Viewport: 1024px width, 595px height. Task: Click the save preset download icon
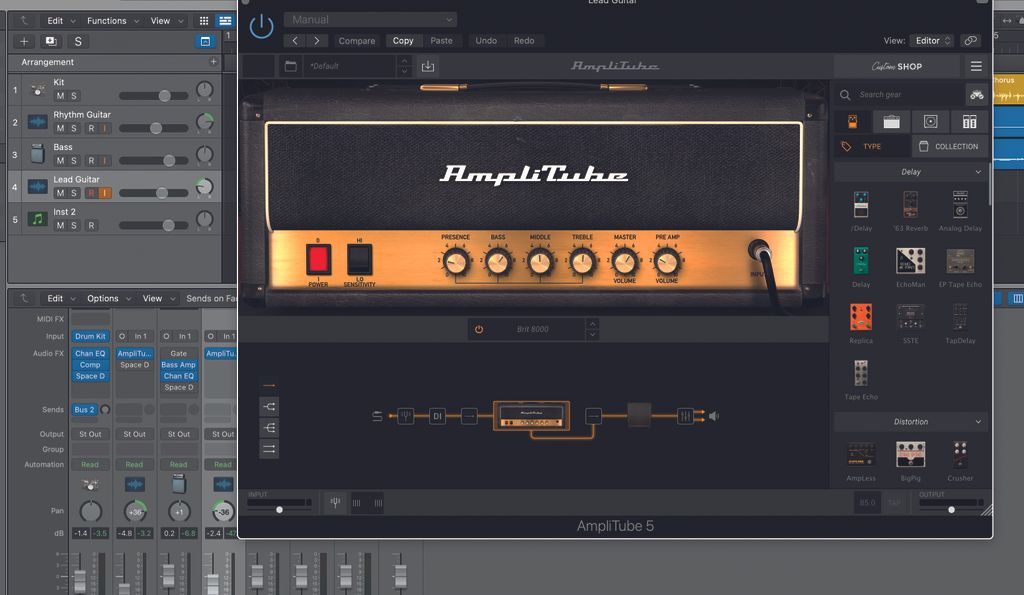point(428,66)
